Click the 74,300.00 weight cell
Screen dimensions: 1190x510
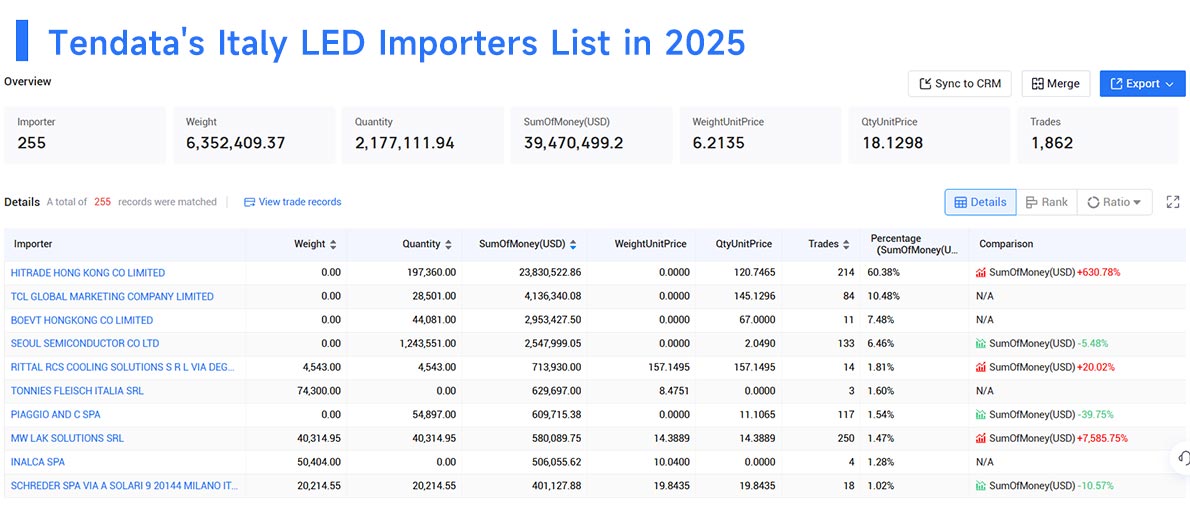[319, 391]
